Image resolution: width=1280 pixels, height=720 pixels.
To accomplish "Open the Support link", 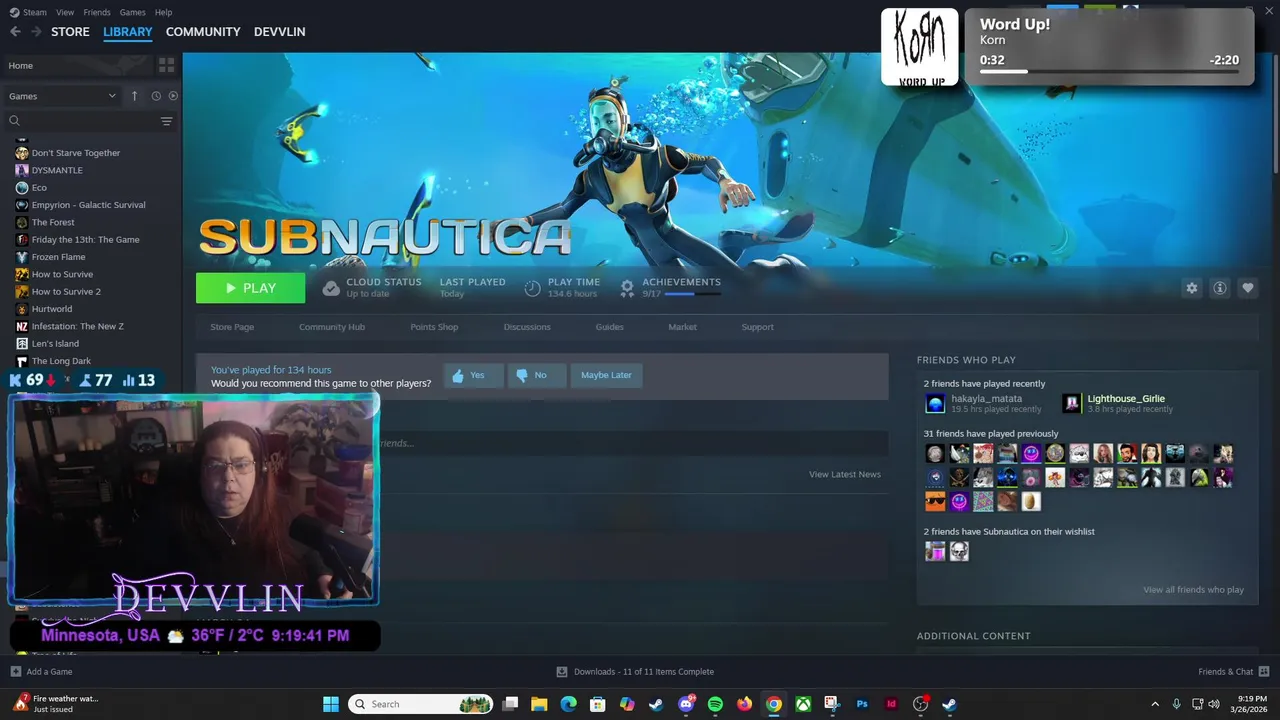I will (757, 327).
